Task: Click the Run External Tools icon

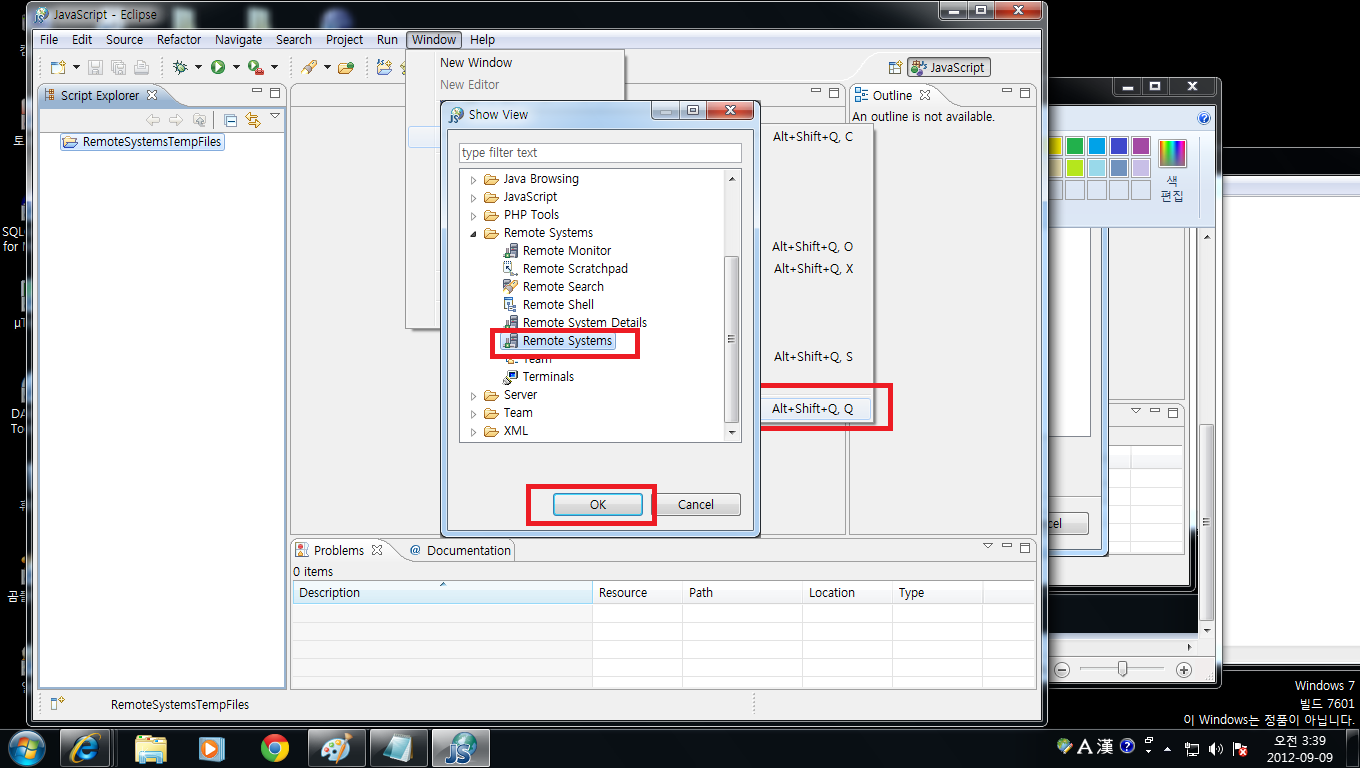Action: coord(255,67)
